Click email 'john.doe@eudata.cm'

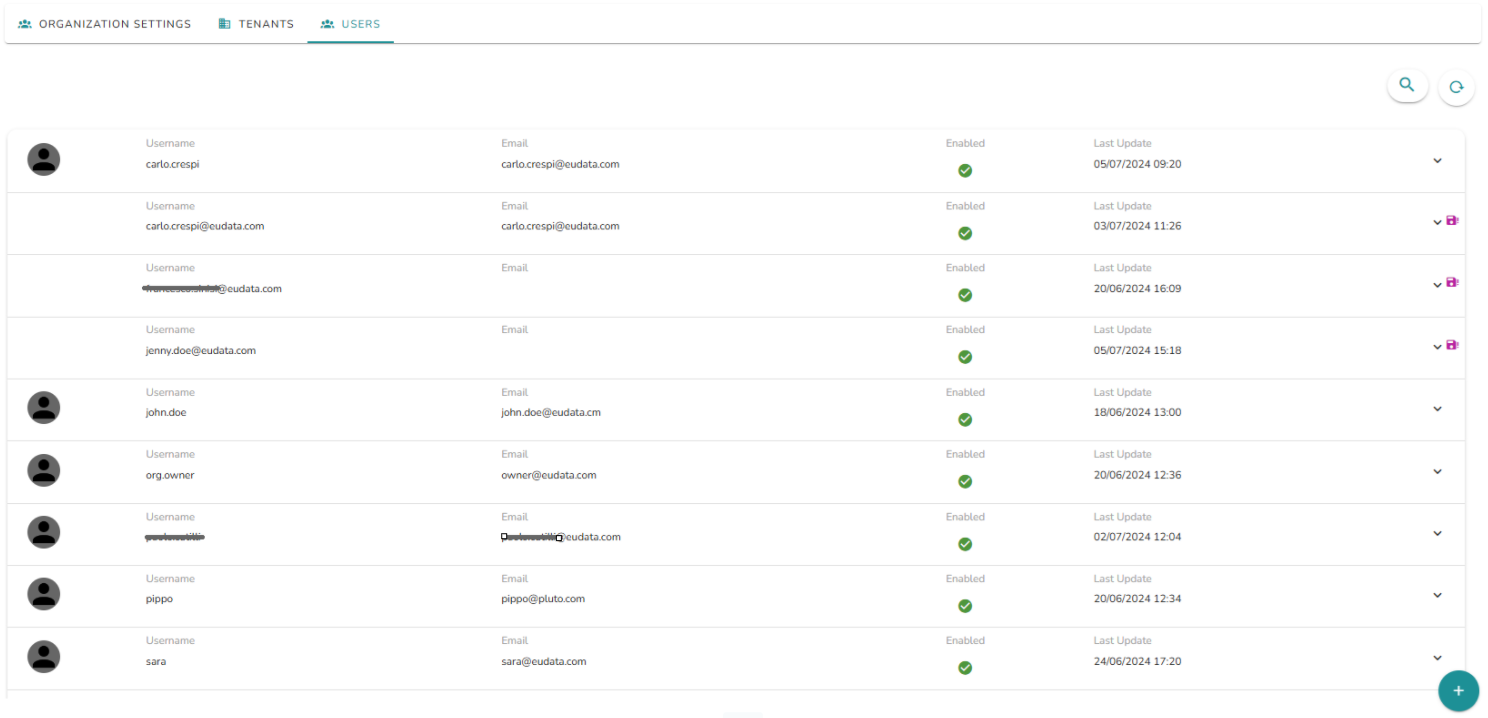coord(551,412)
